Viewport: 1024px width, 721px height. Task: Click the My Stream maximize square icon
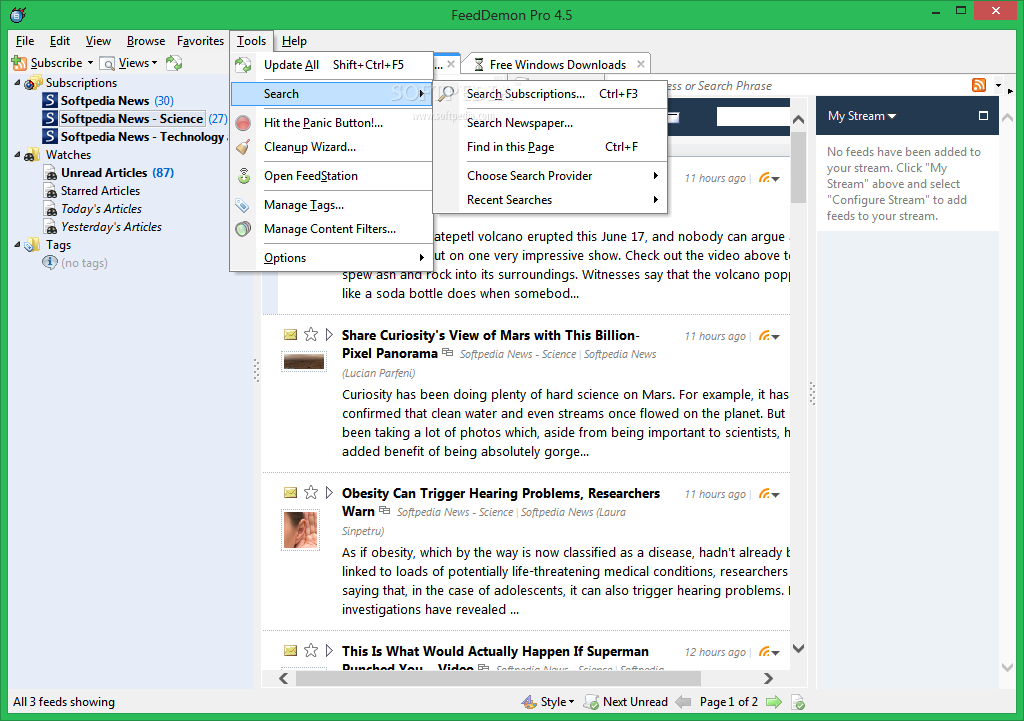tap(983, 116)
